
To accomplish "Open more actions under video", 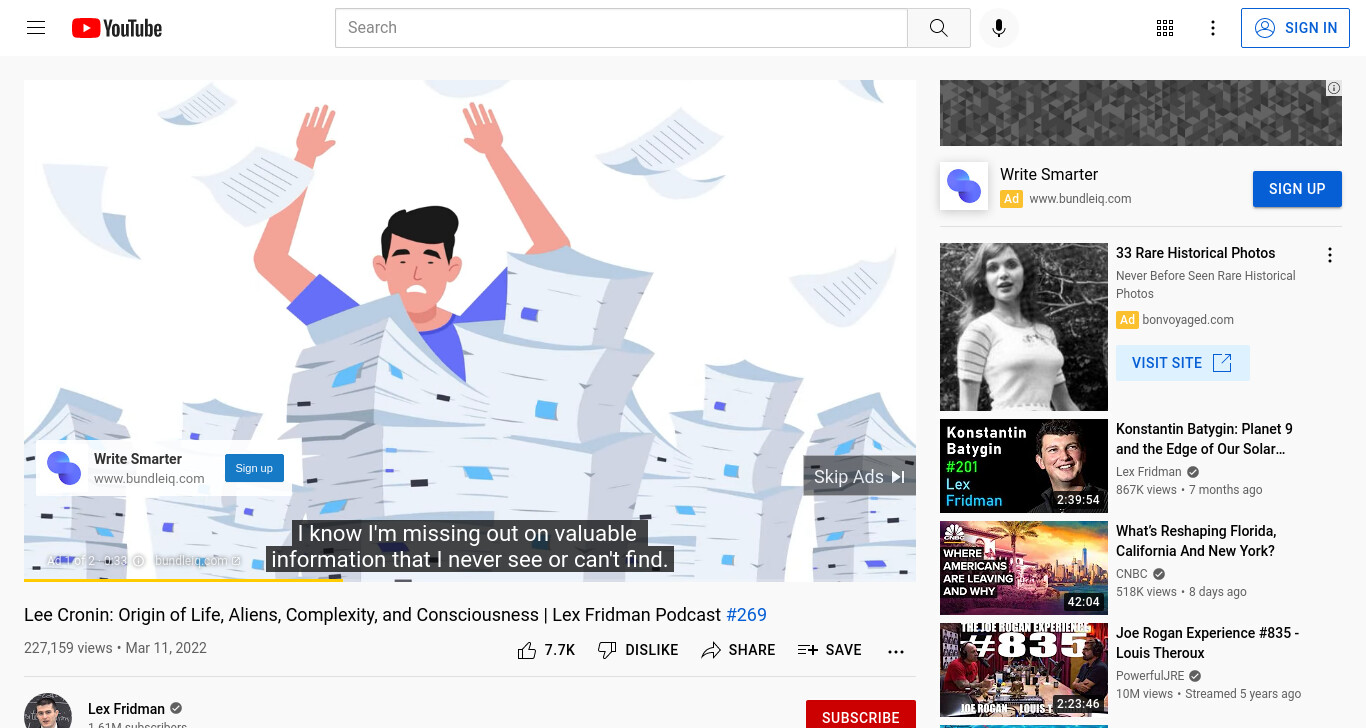I will click(x=896, y=651).
